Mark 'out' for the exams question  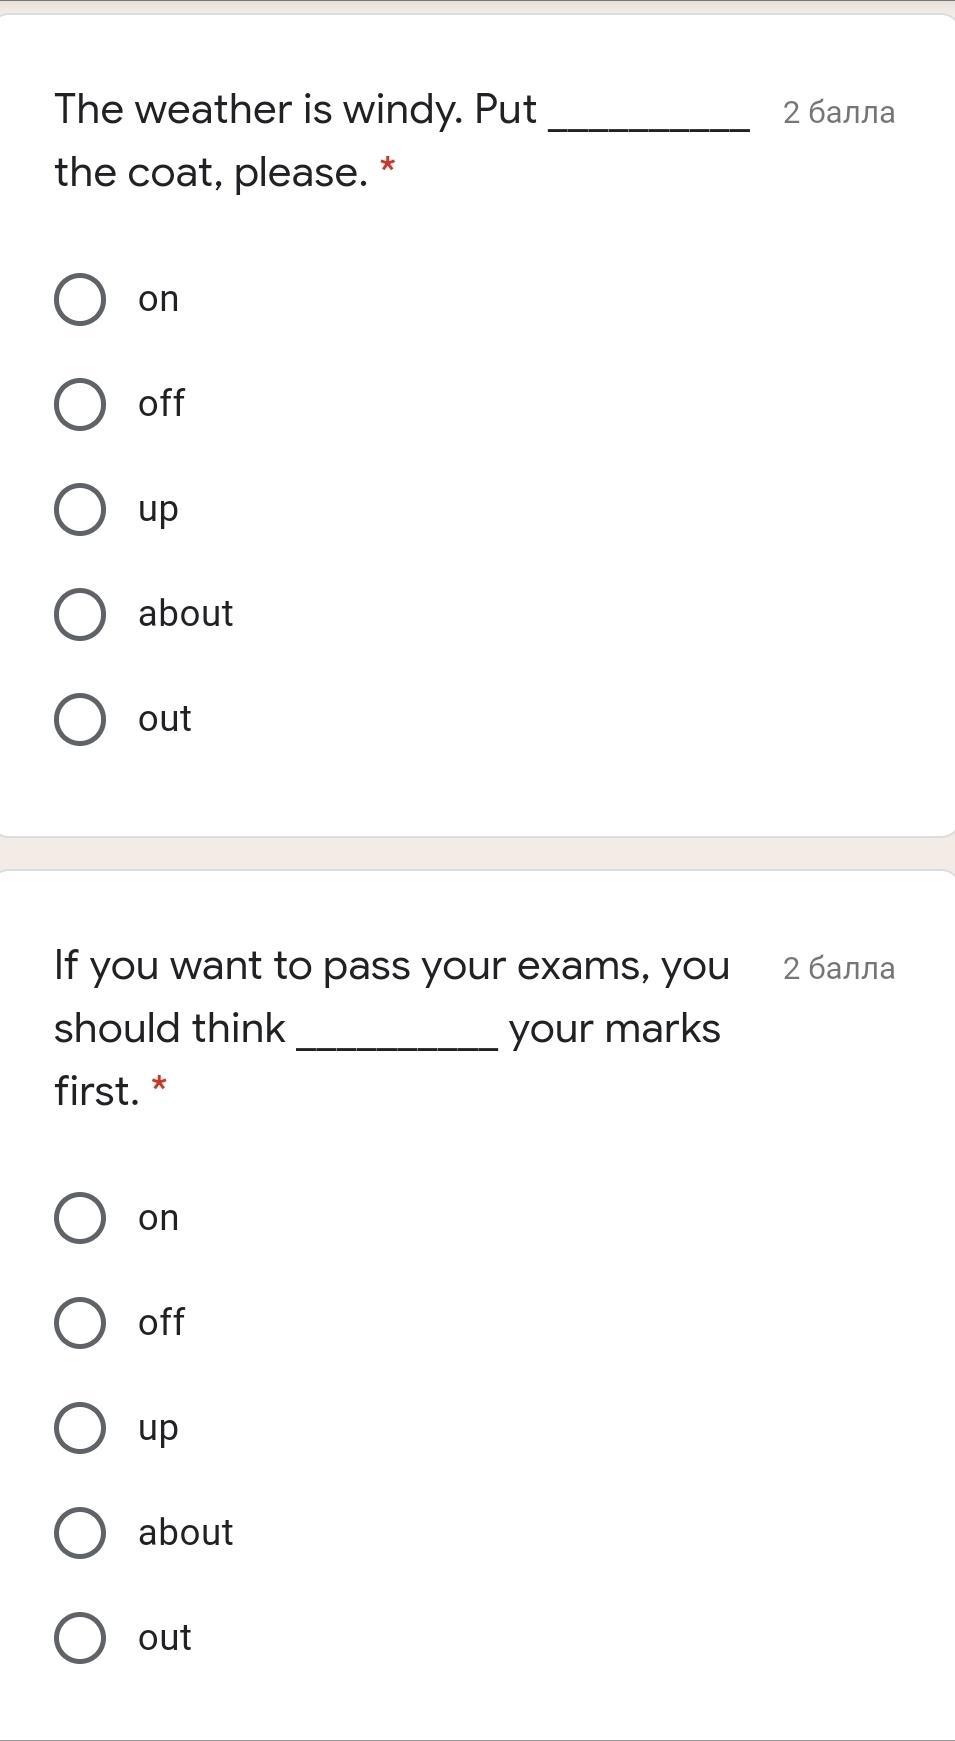(80, 1638)
